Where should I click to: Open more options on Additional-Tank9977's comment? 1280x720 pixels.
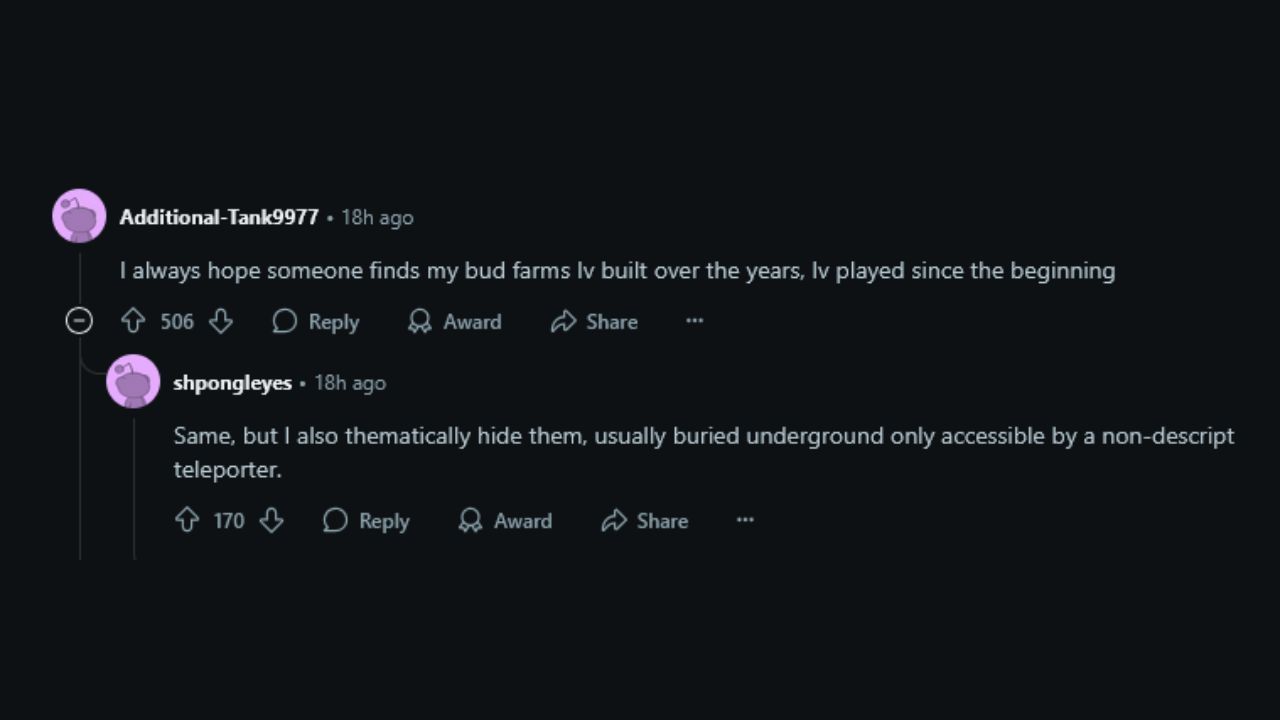pos(694,321)
